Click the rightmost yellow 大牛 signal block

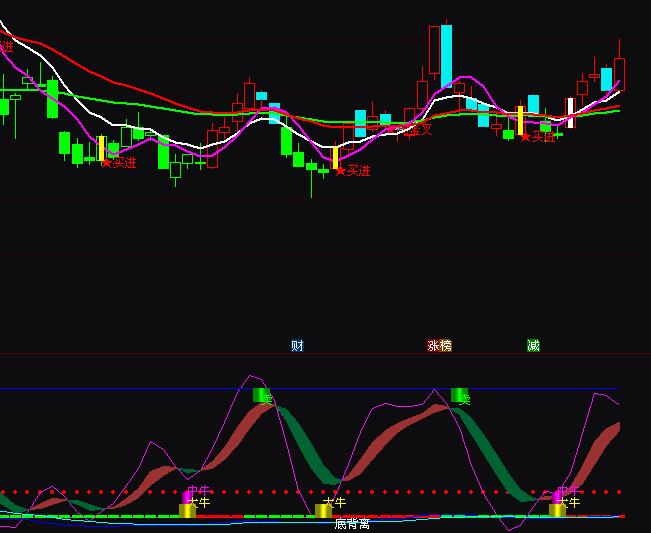pyautogui.click(x=557, y=510)
